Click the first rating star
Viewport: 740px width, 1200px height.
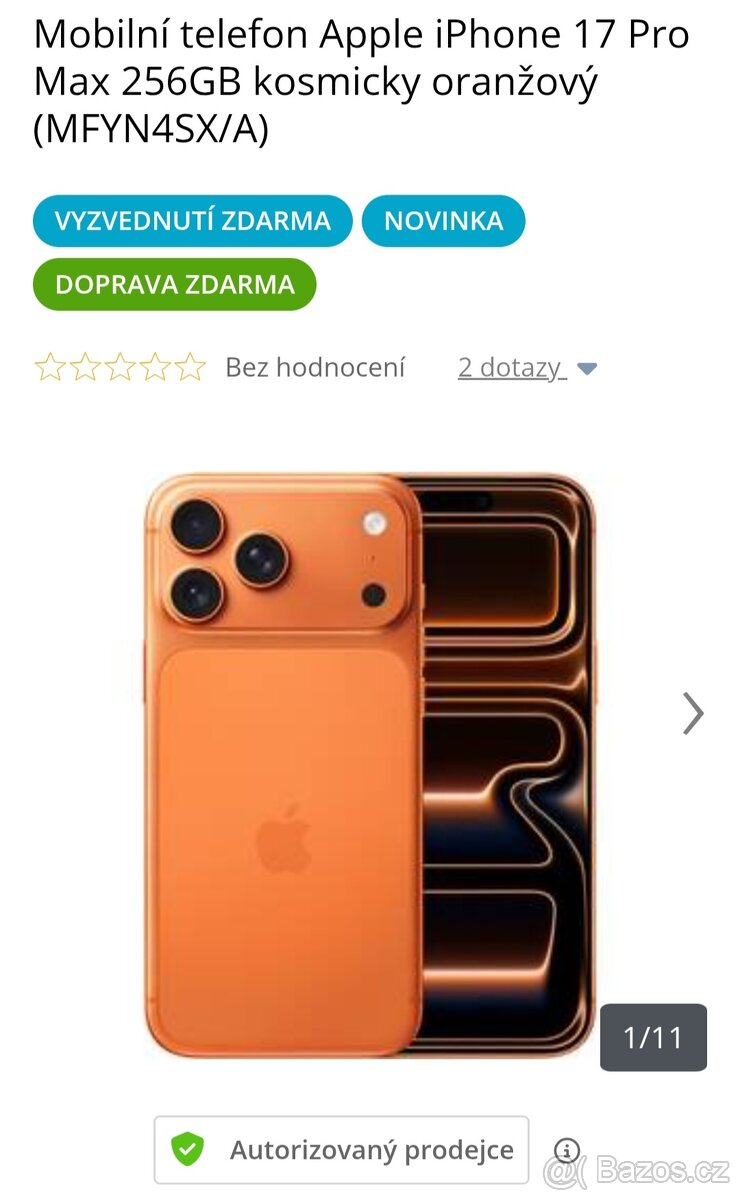(x=49, y=367)
